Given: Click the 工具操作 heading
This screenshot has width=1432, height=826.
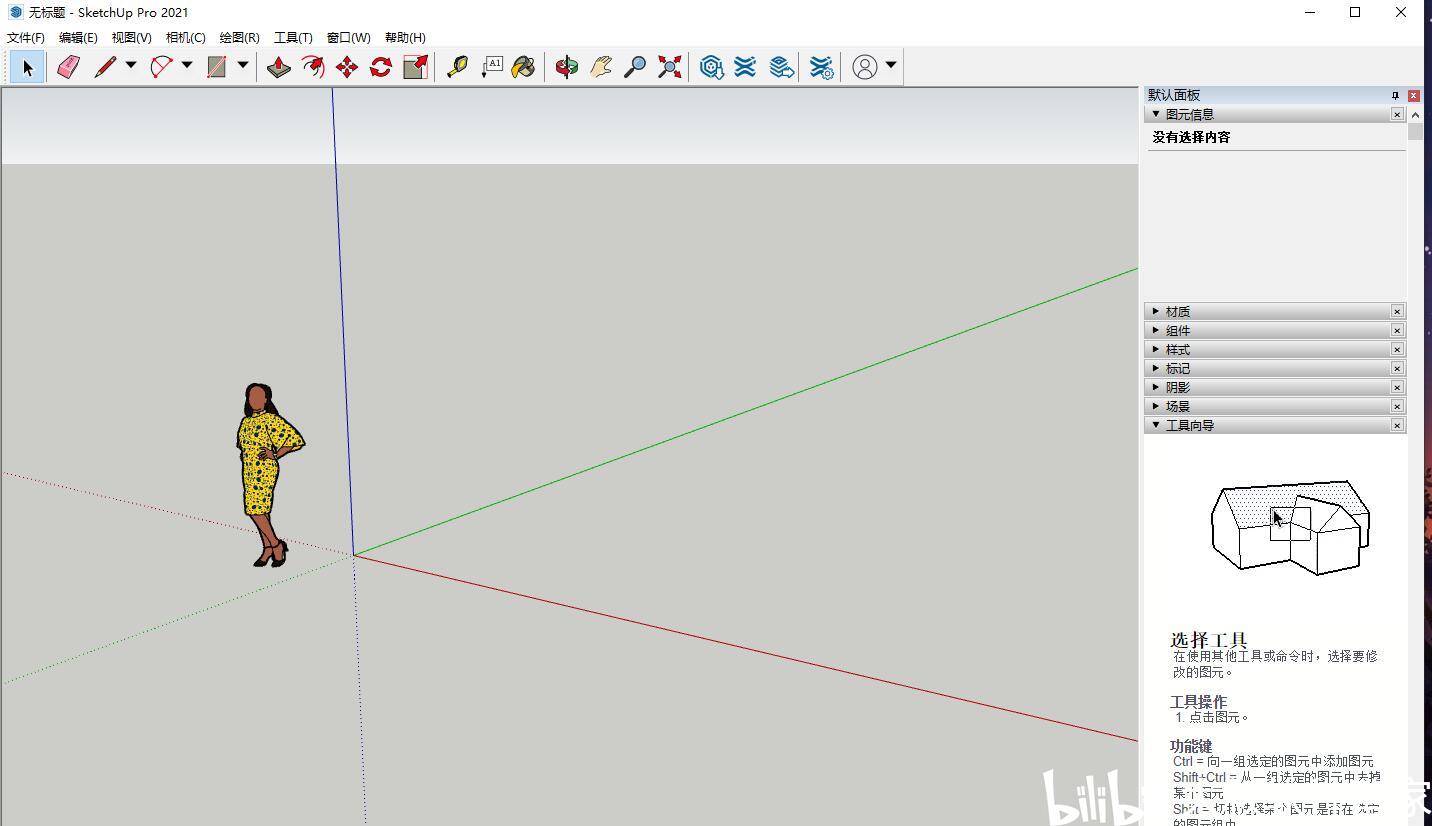Looking at the screenshot, I should click(x=1198, y=702).
